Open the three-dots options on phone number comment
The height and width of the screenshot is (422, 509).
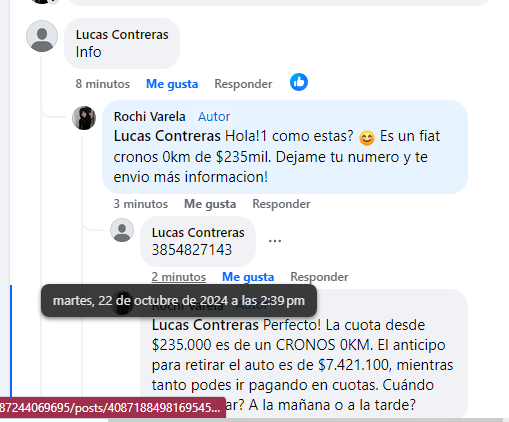click(275, 241)
